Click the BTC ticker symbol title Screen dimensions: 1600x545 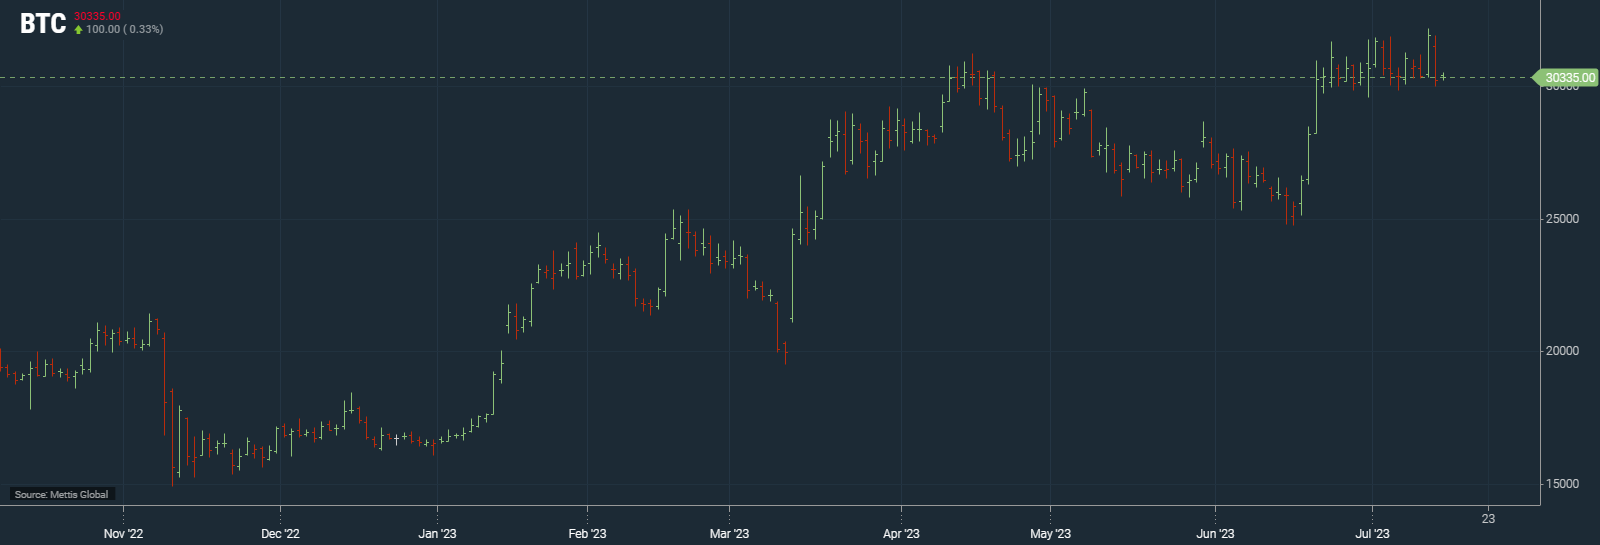pyautogui.click(x=43, y=23)
